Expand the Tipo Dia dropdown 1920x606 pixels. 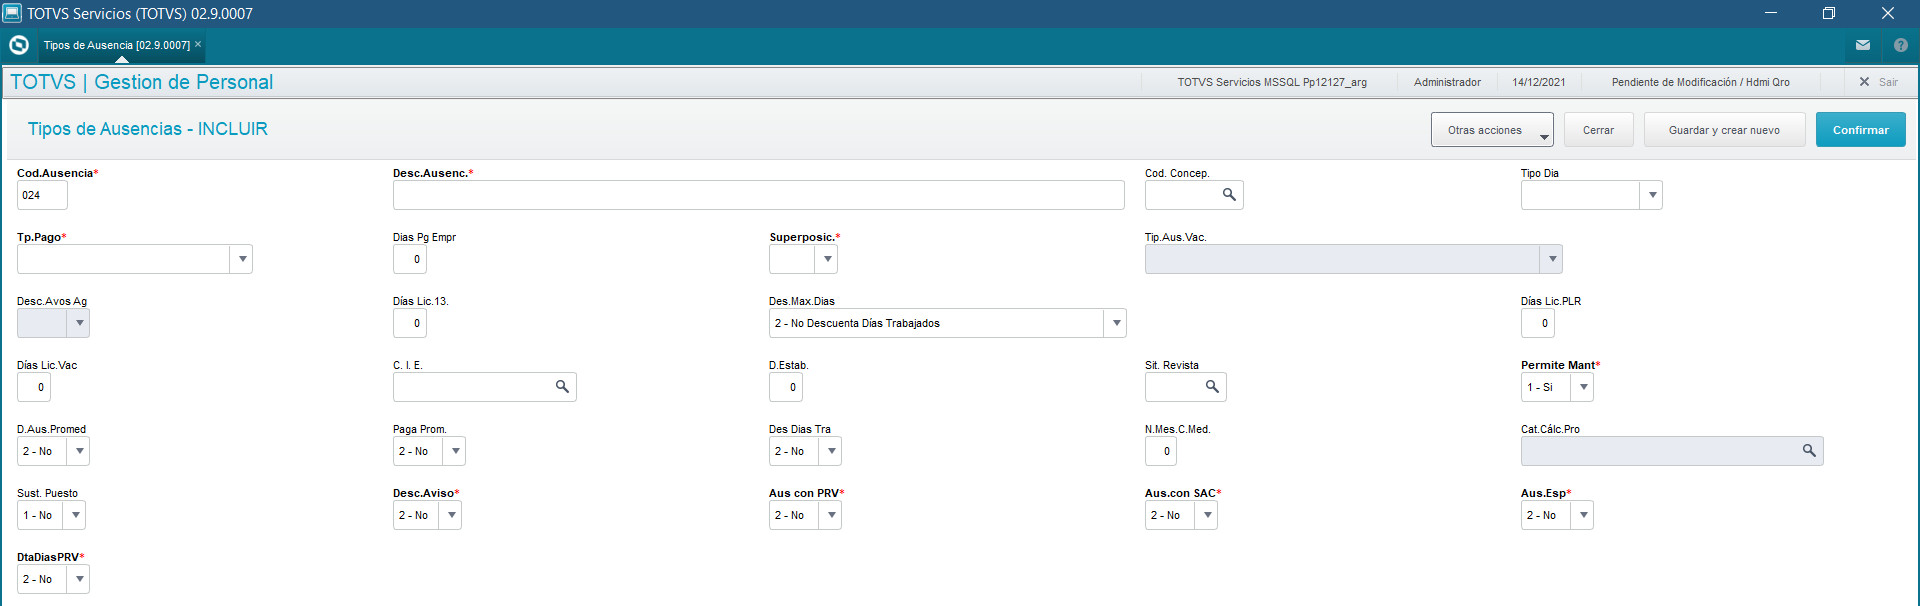click(x=1652, y=195)
